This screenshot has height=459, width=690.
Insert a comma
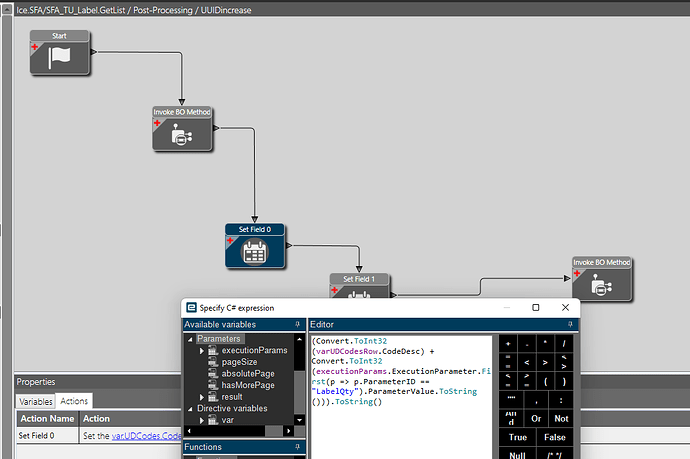tap(536, 400)
